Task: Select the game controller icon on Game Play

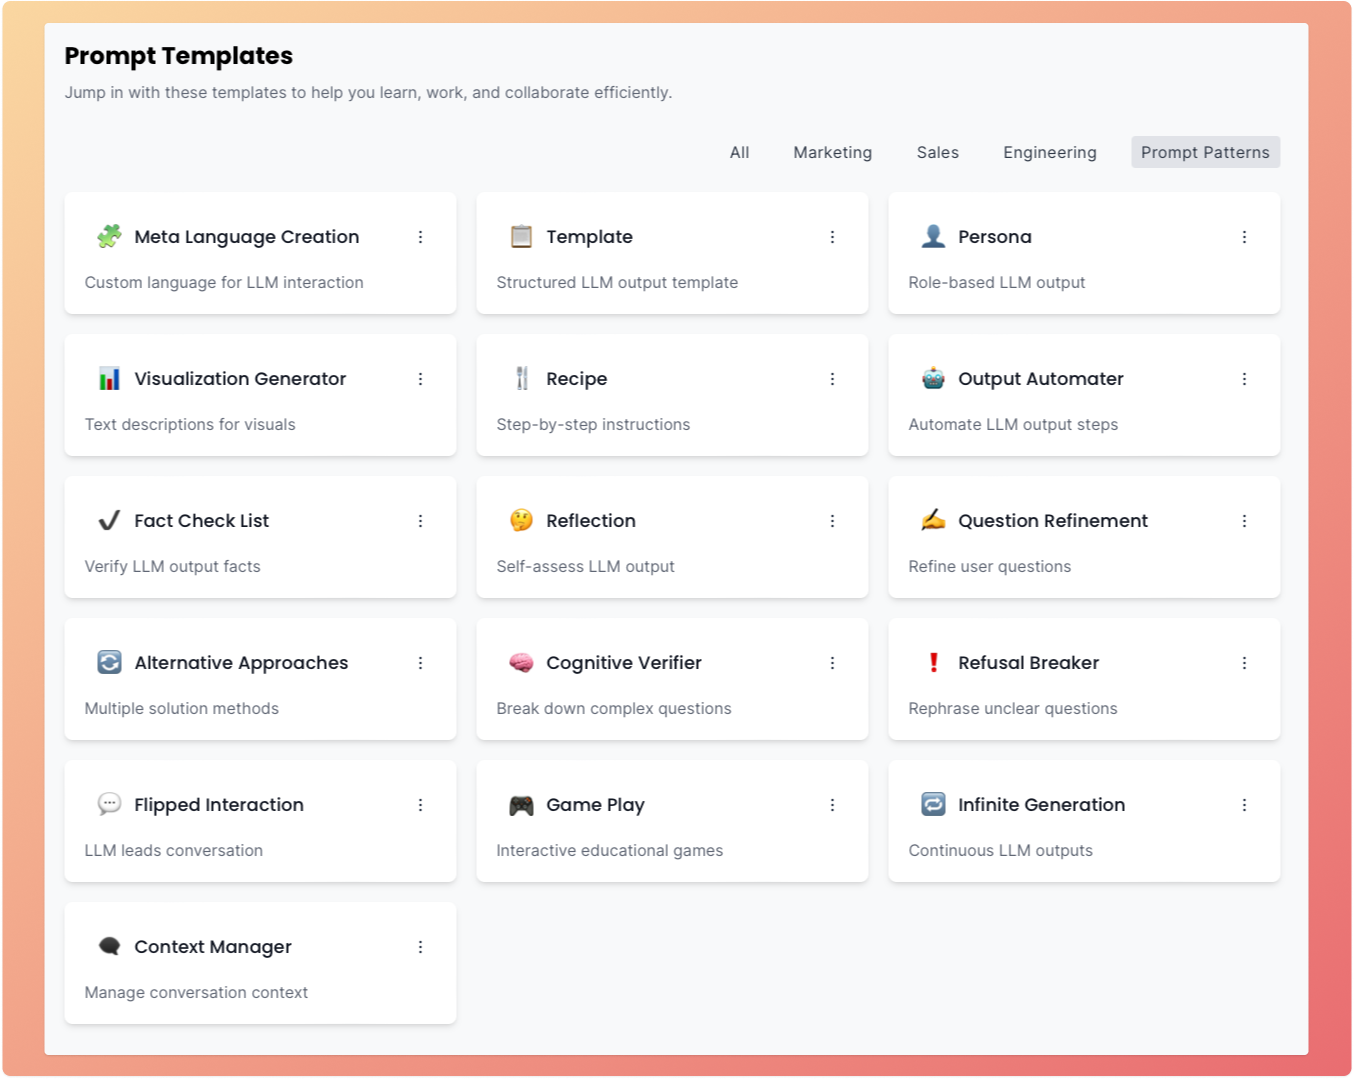Action: coord(519,805)
